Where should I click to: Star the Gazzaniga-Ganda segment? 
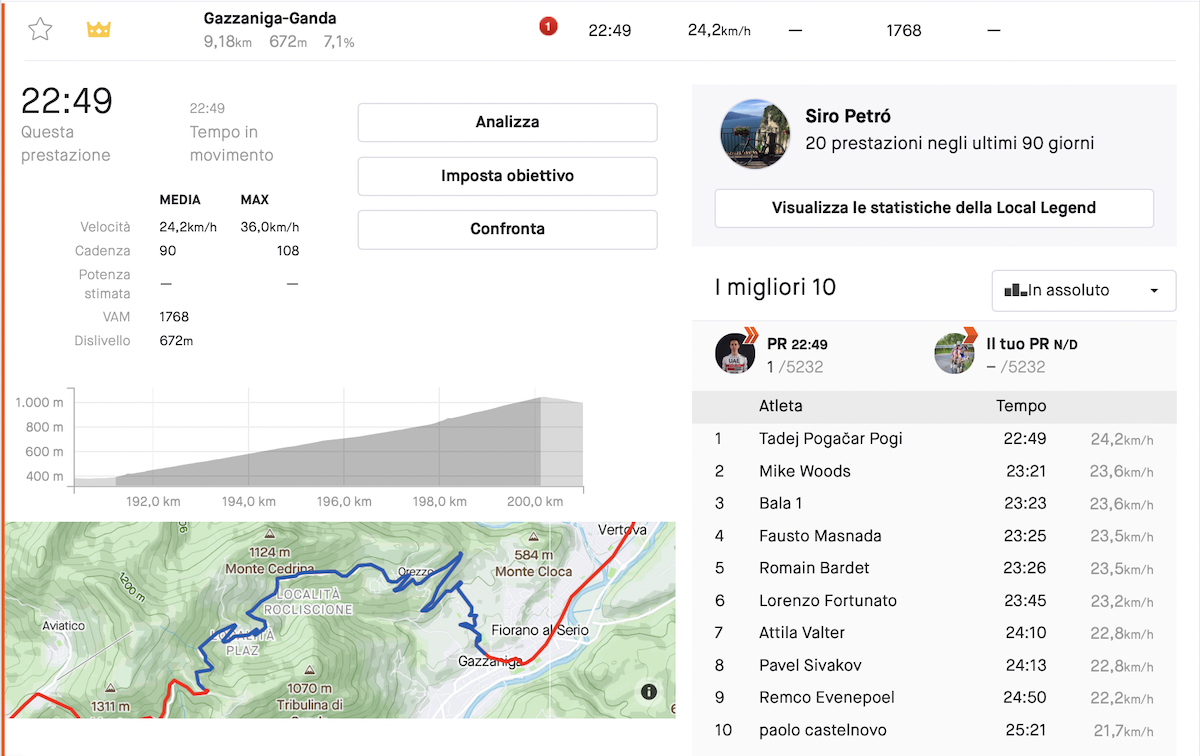(39, 30)
